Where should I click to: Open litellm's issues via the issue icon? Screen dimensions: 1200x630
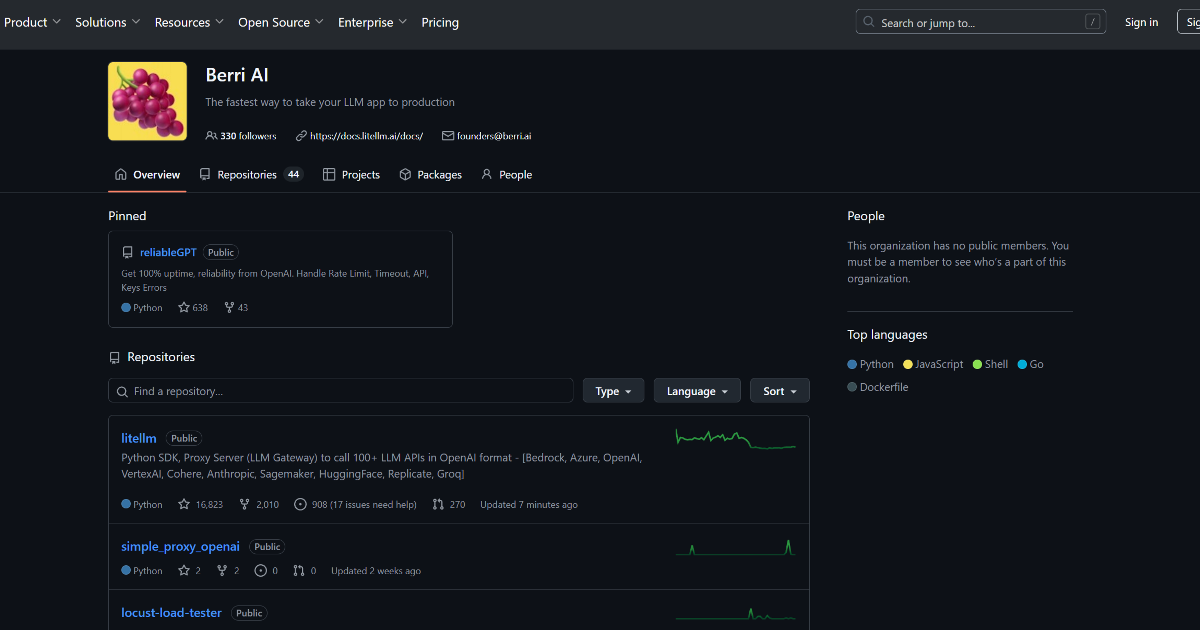pos(300,504)
